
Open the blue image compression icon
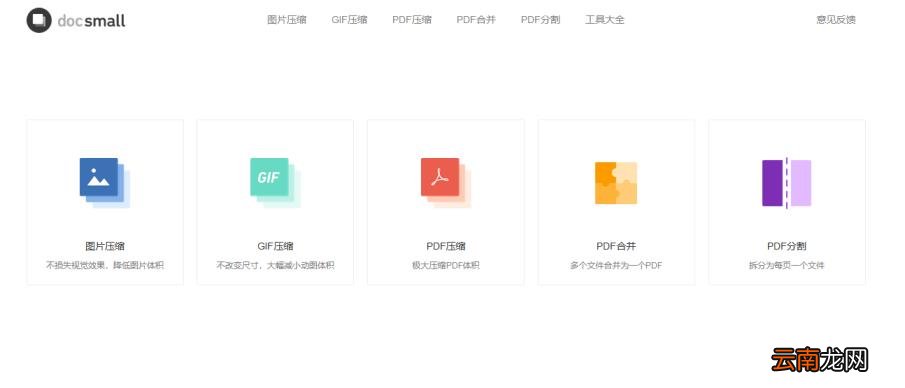(105, 182)
